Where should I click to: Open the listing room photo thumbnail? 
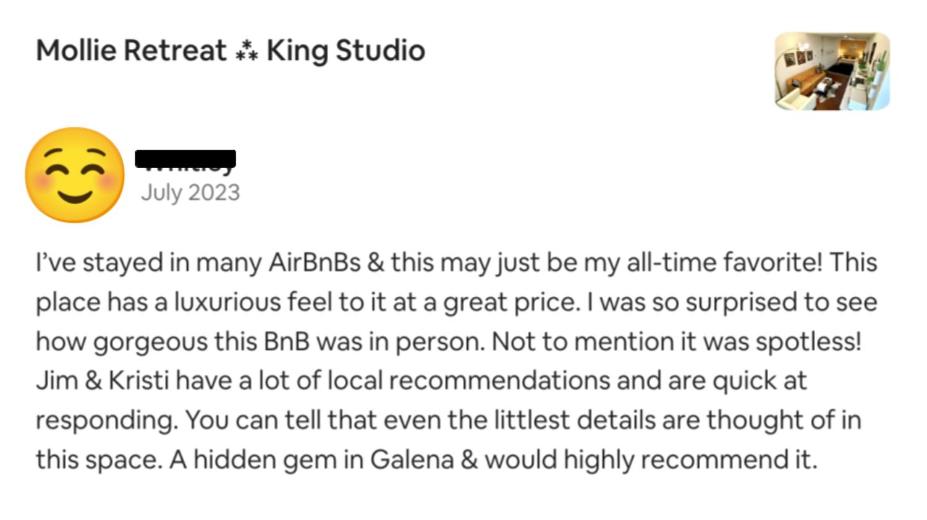pyautogui.click(x=832, y=72)
